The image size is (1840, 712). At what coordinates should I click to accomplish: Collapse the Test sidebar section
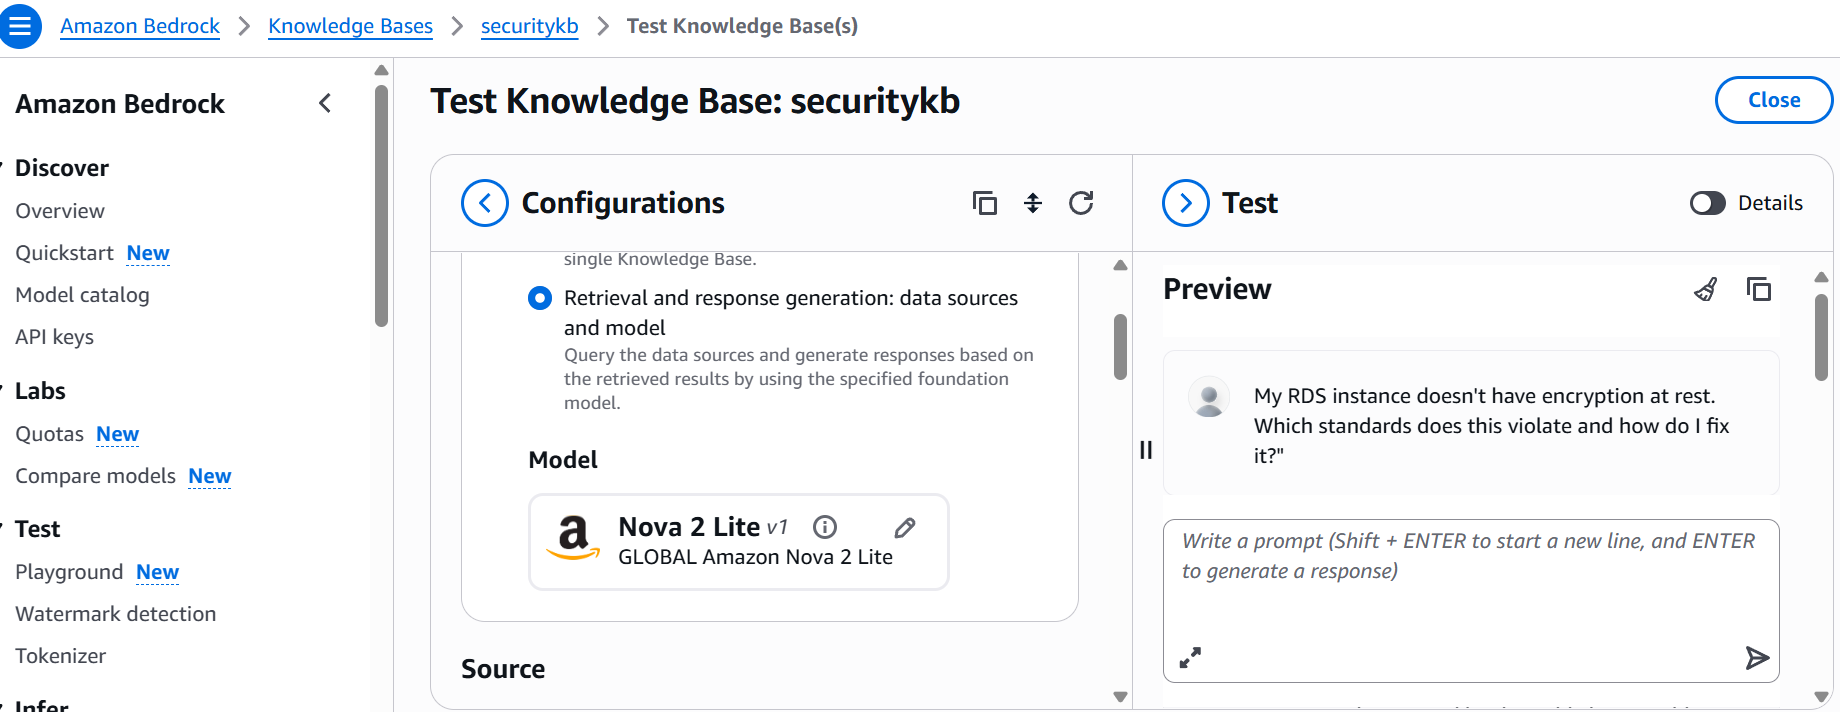4,529
